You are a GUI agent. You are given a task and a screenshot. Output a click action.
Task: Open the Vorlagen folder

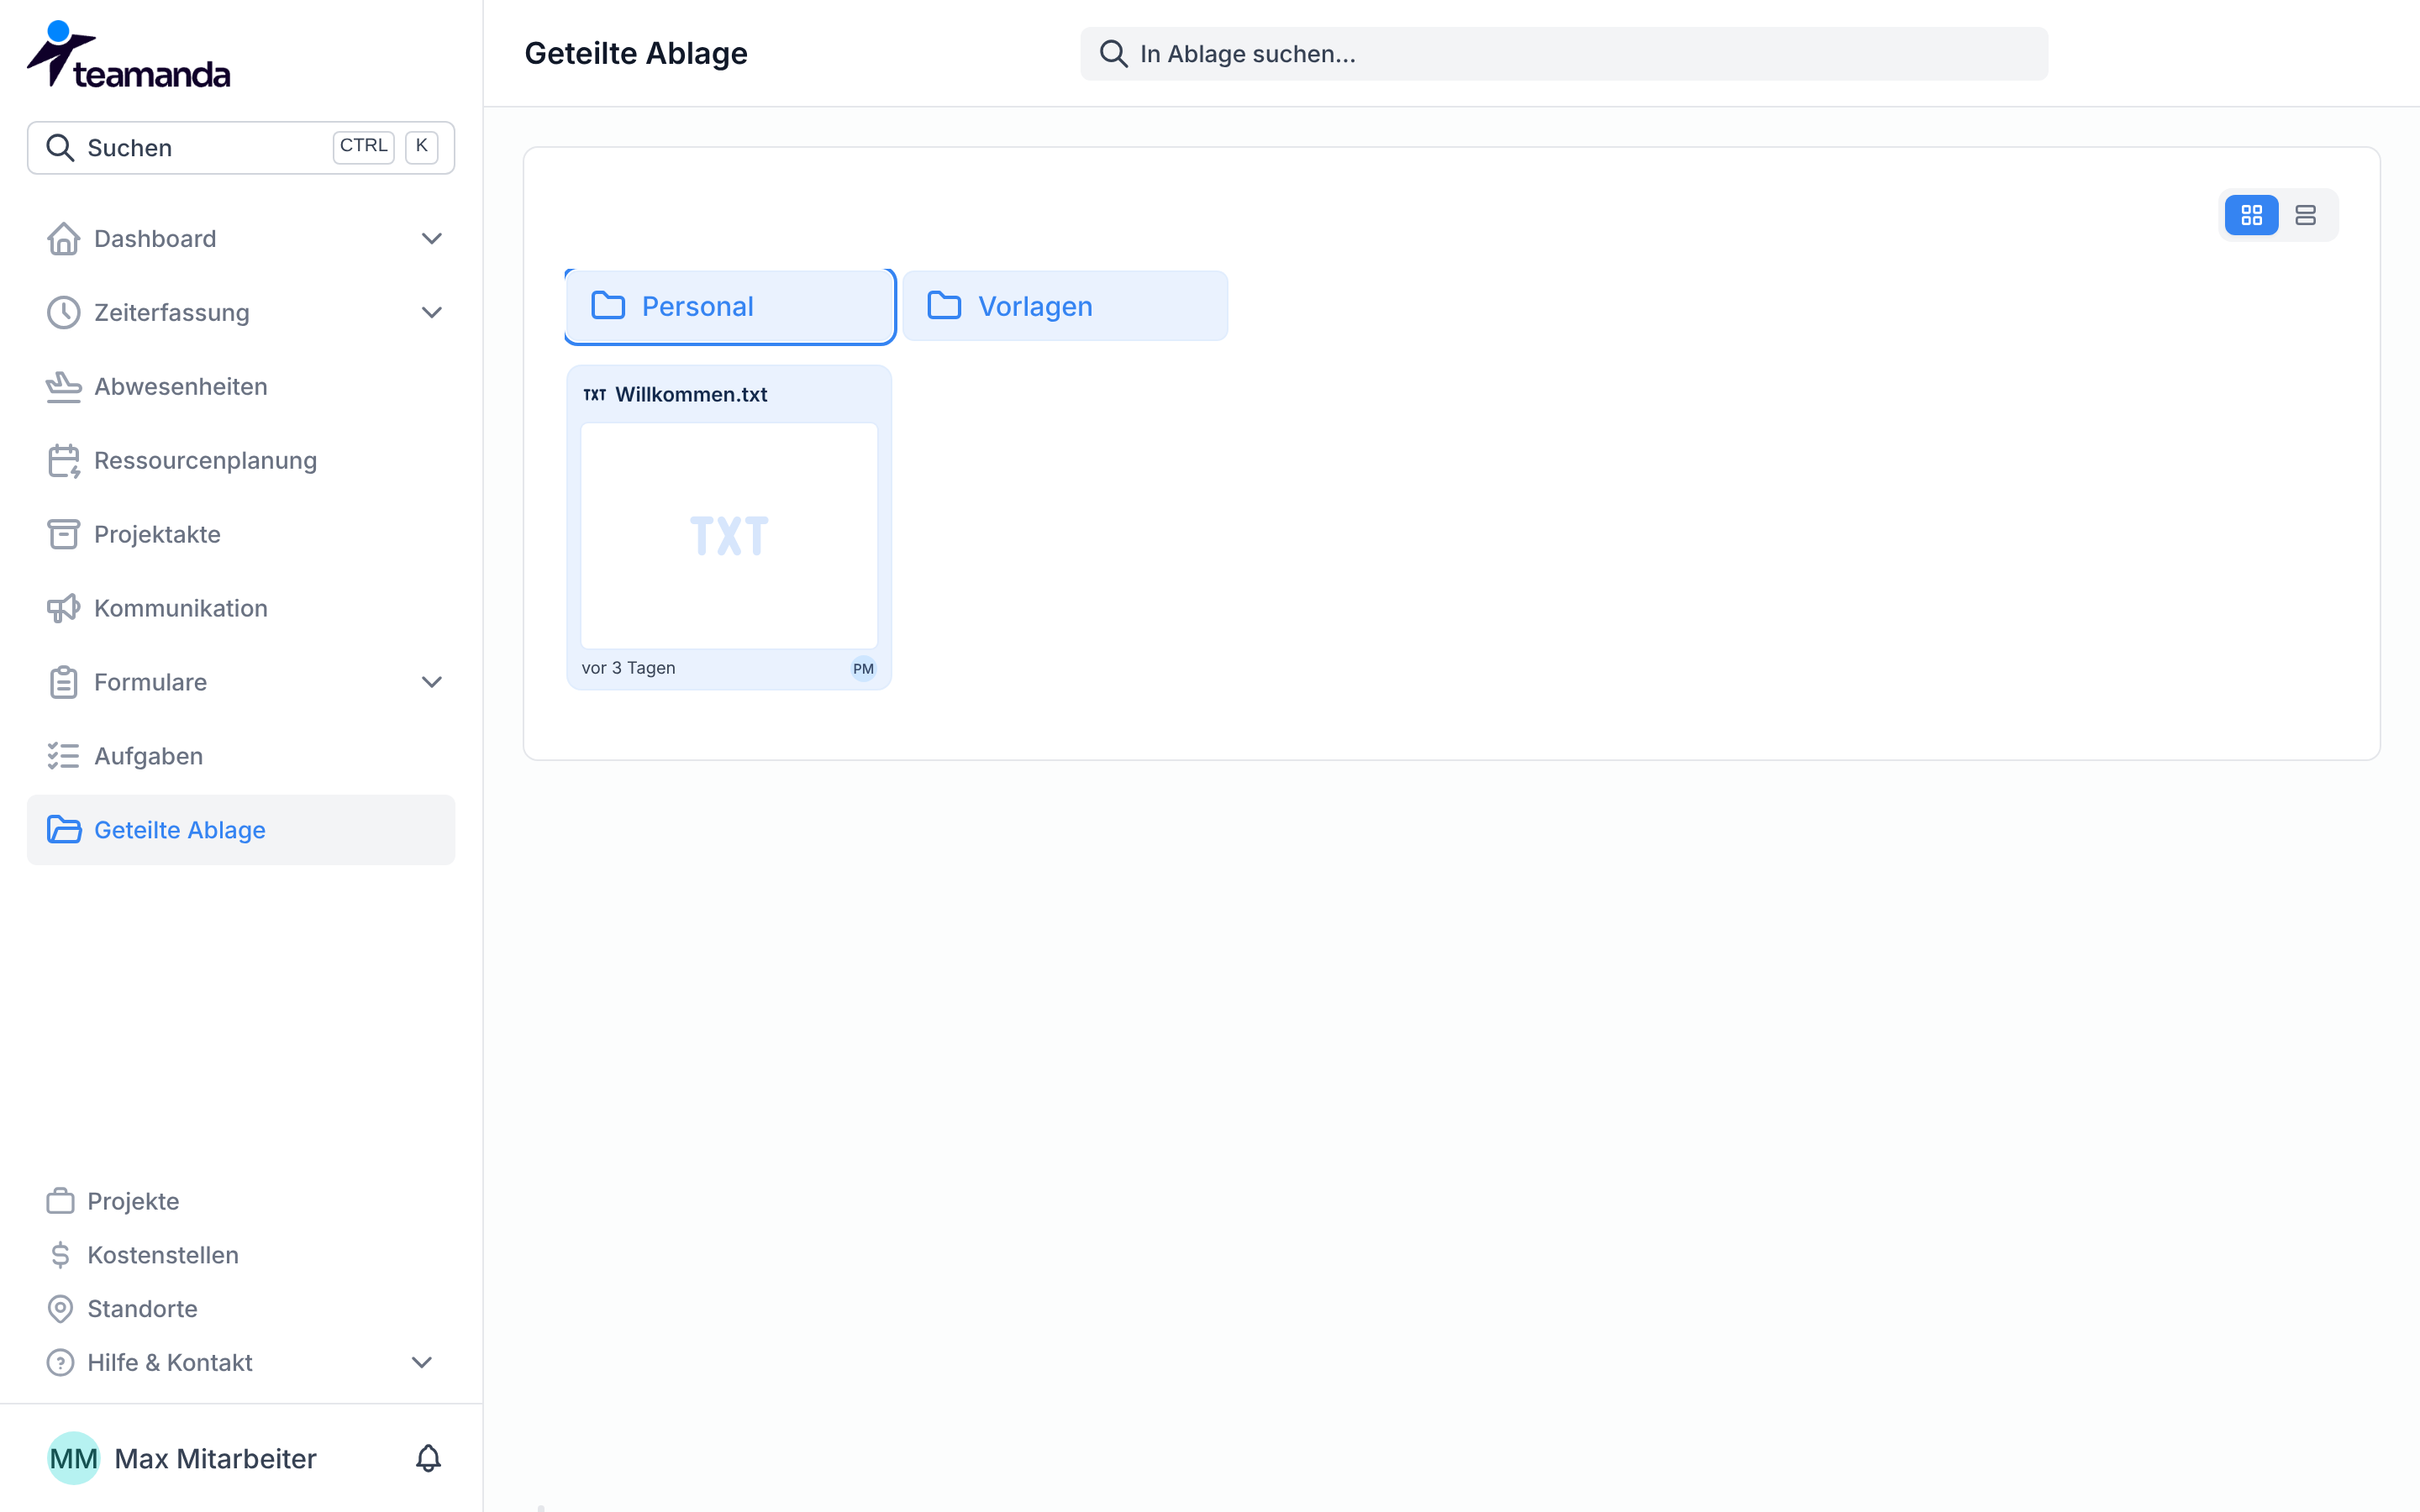(1065, 306)
